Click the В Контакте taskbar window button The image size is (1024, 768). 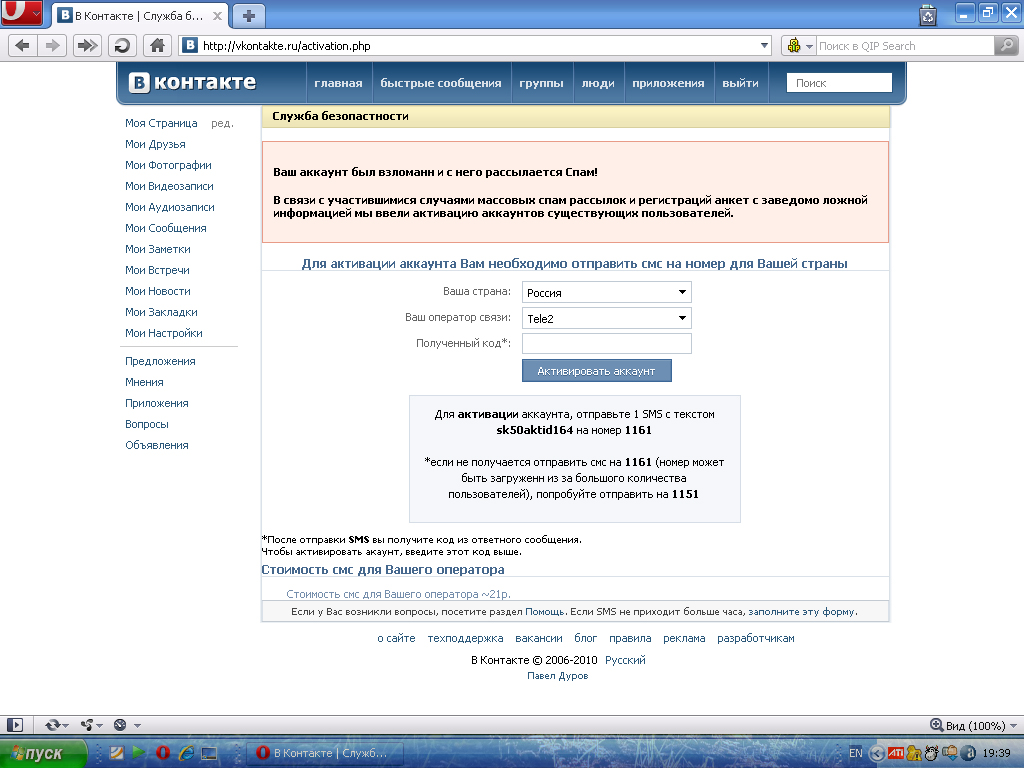tap(325, 753)
